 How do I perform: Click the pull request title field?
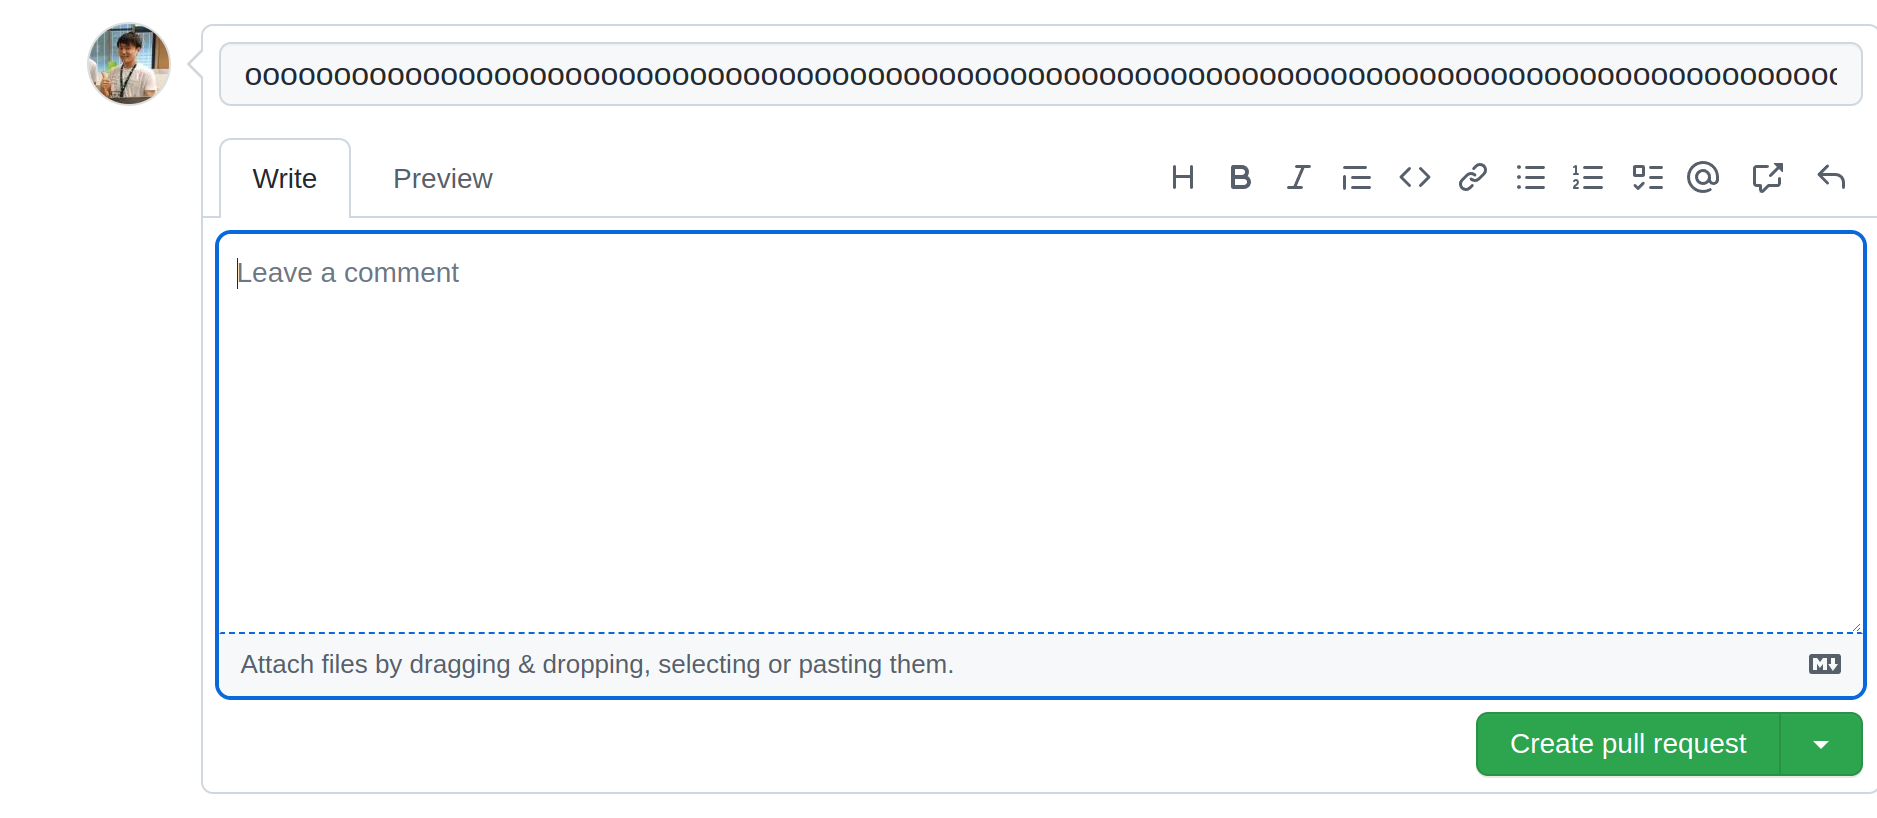[1040, 72]
